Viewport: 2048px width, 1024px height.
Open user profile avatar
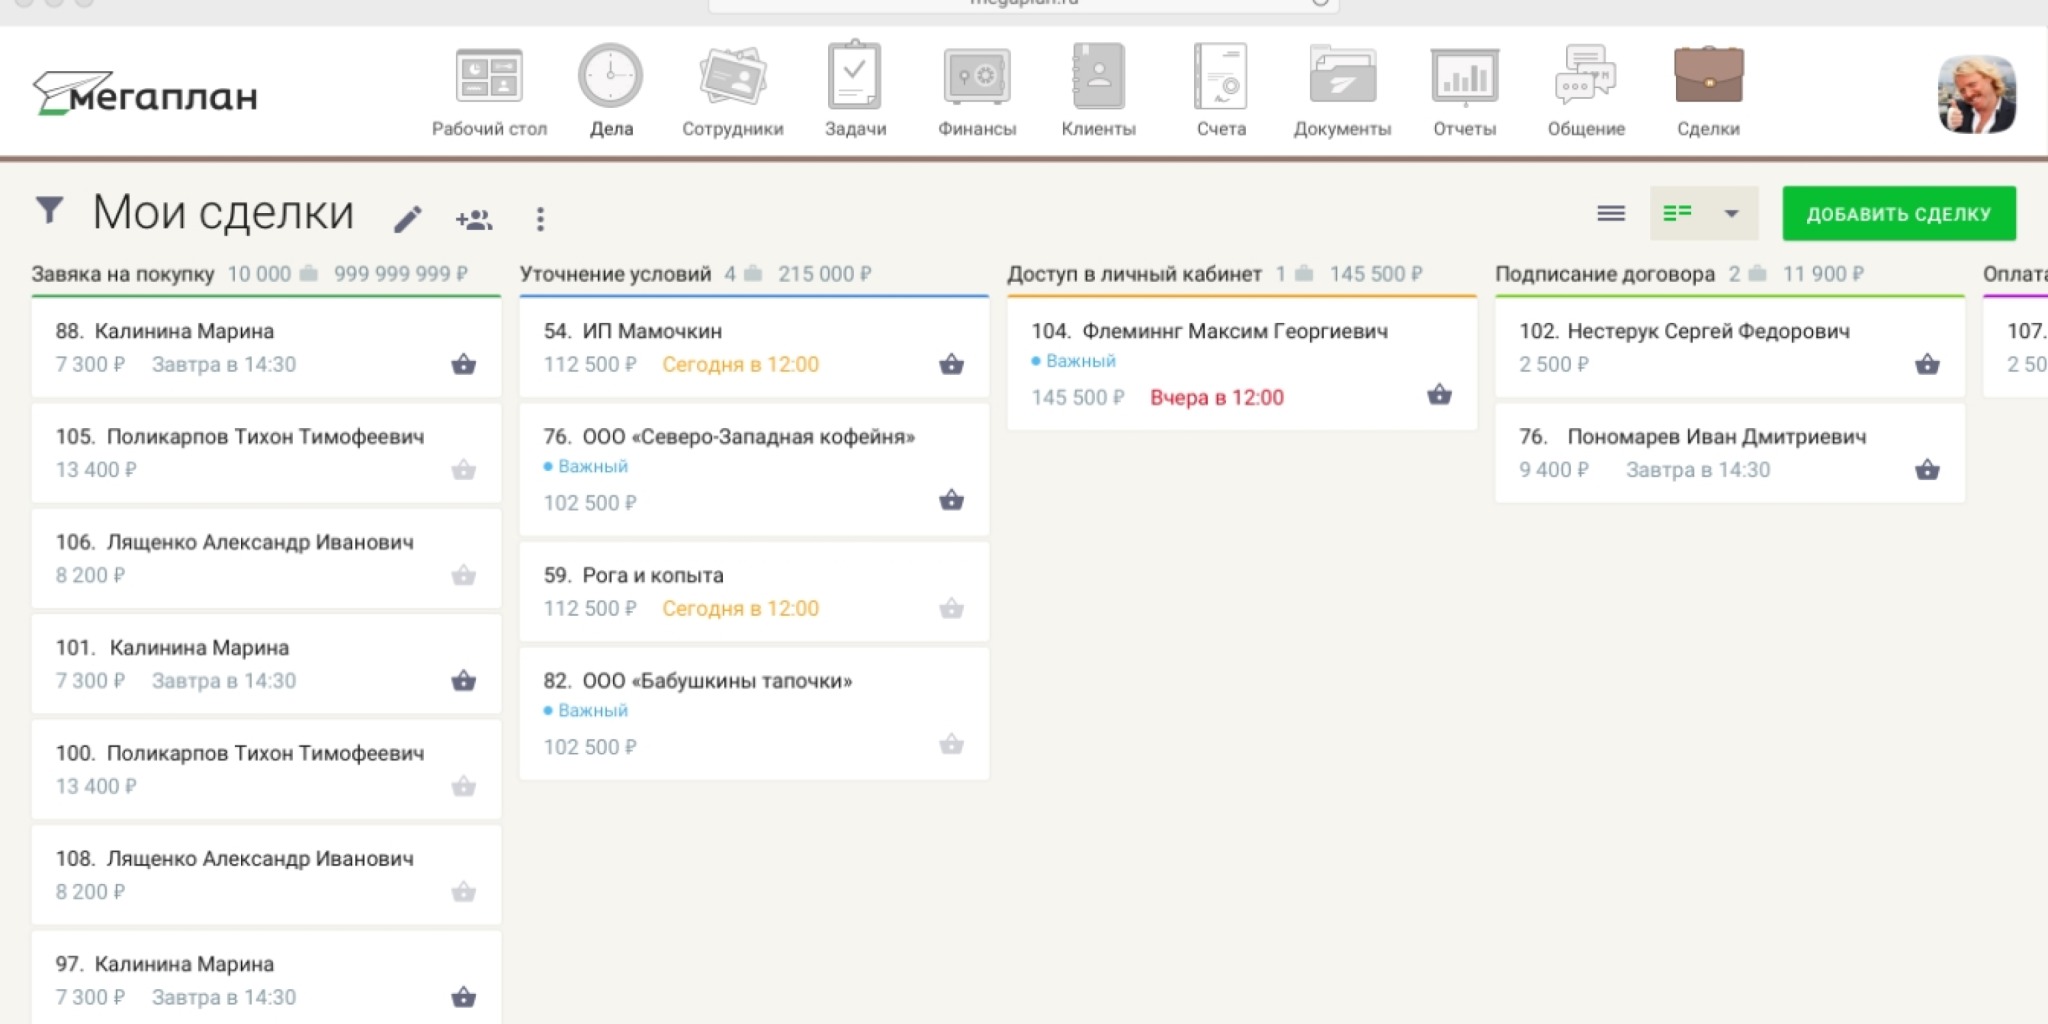pos(1977,94)
